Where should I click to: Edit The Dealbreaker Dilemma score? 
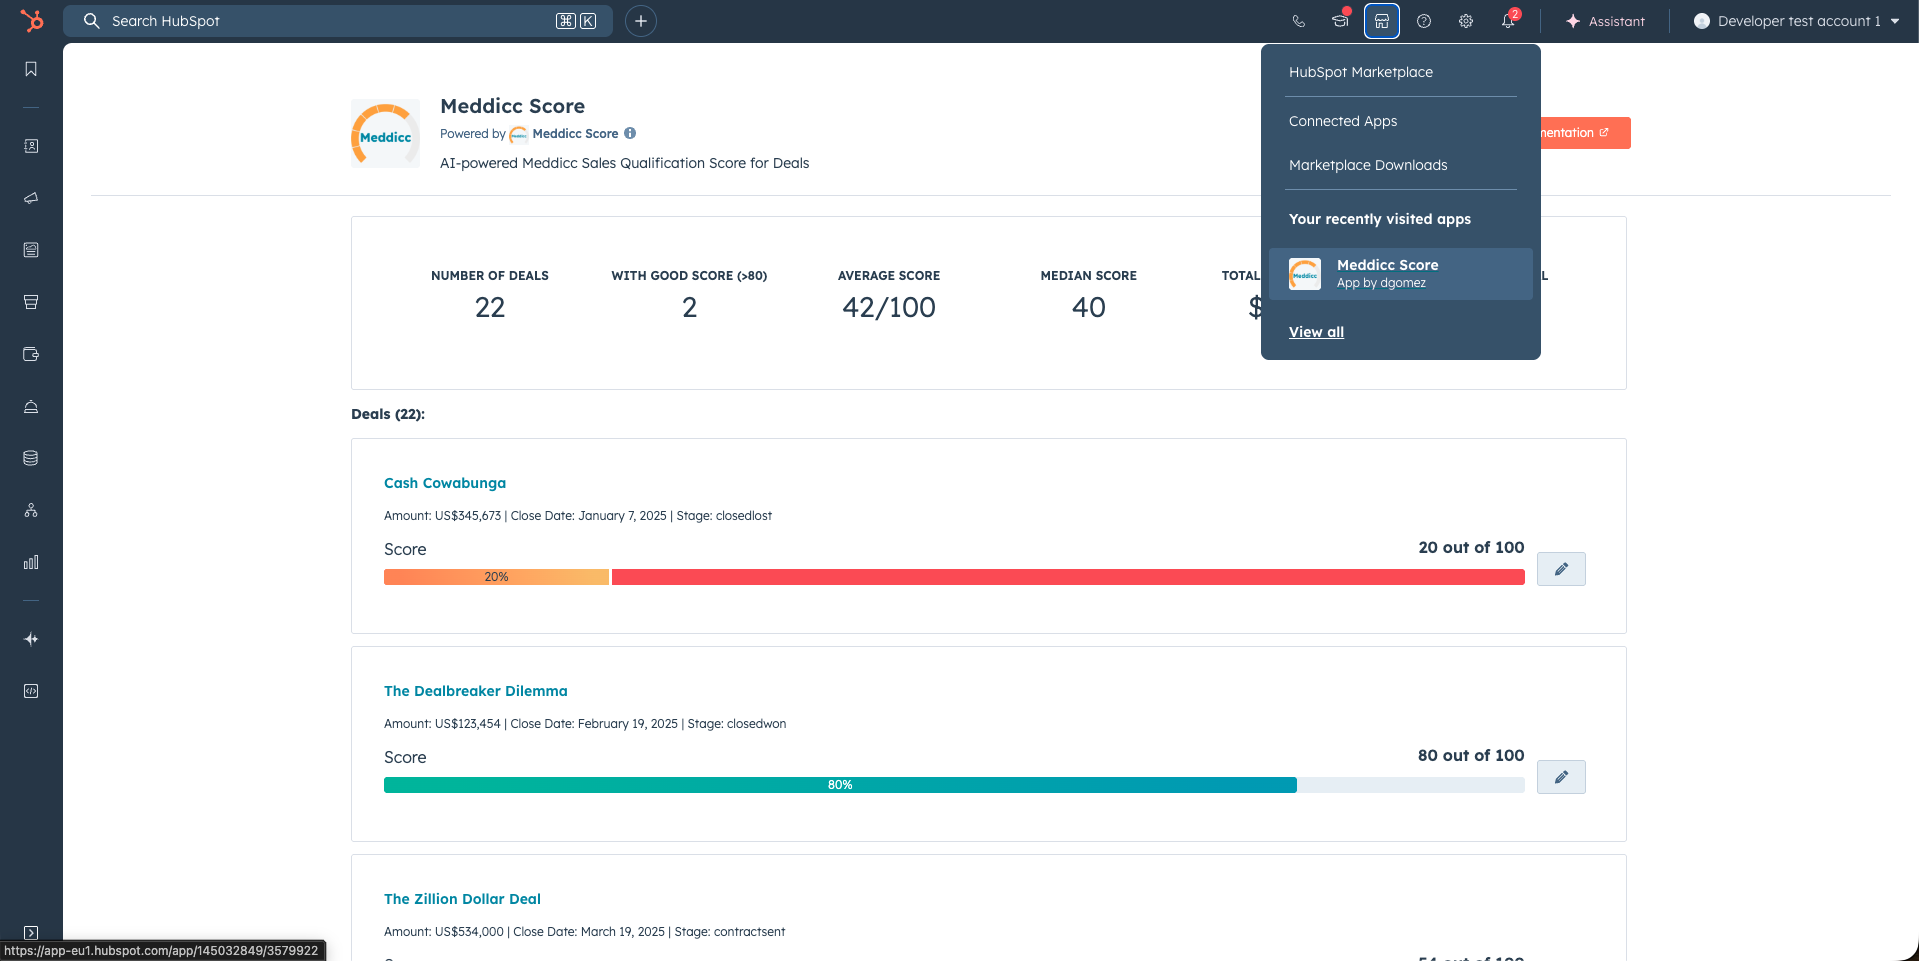point(1560,777)
